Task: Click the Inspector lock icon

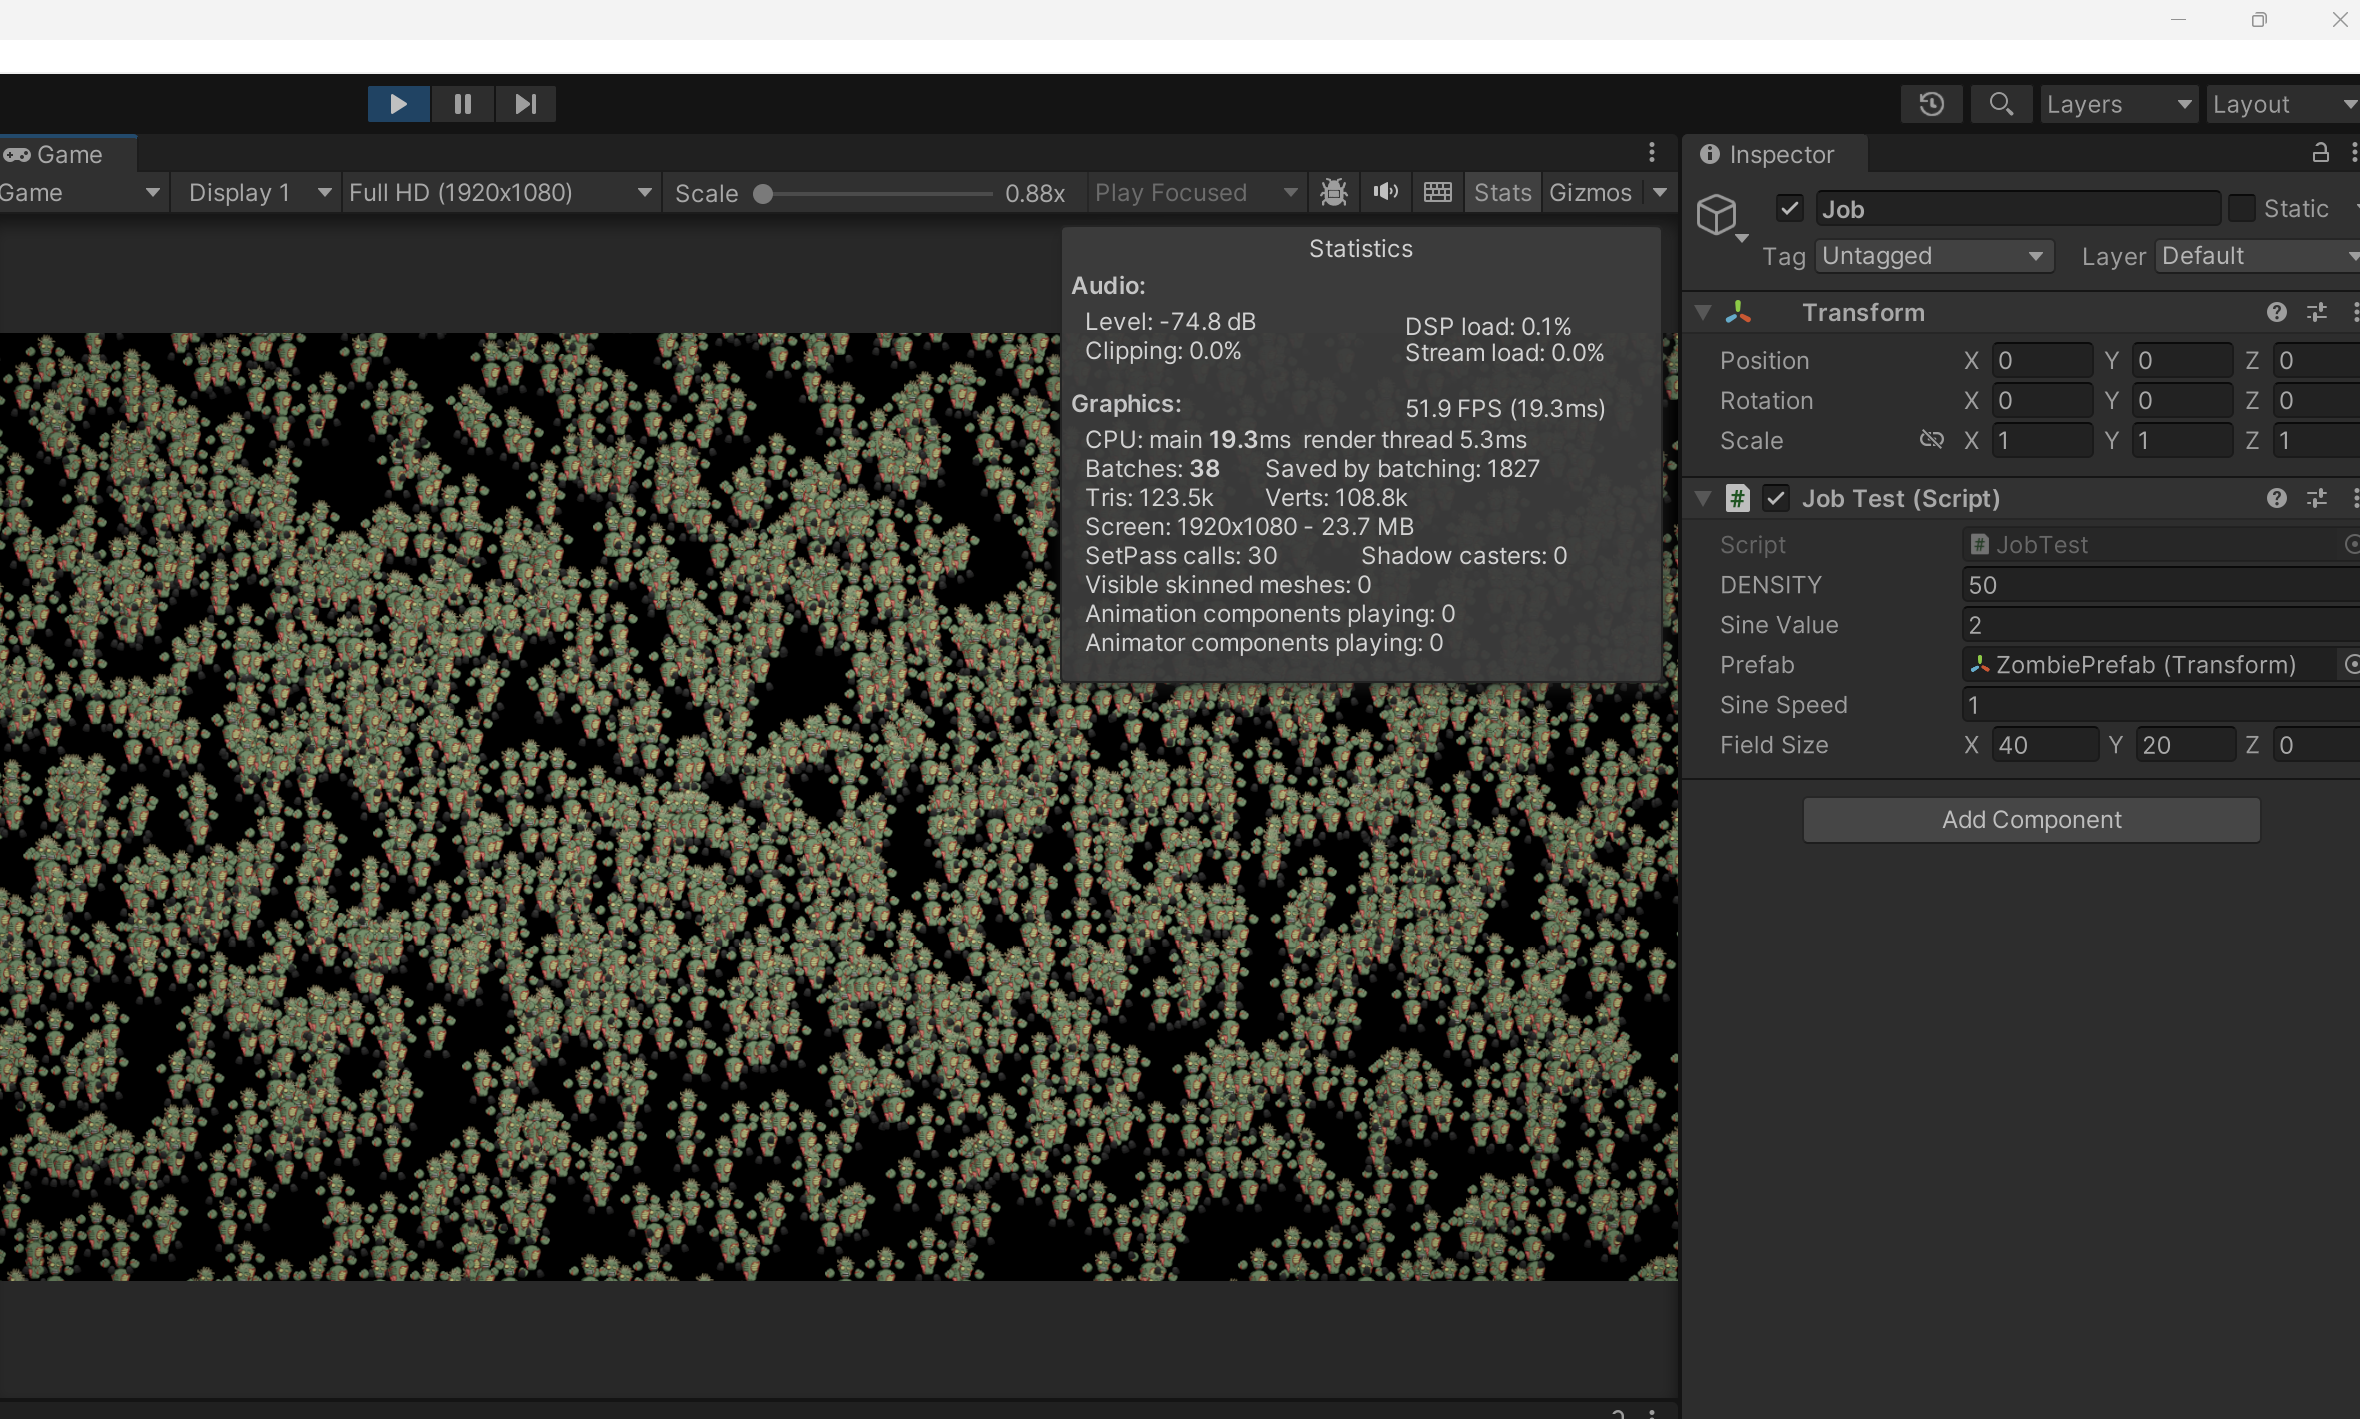Action: pos(2320,153)
